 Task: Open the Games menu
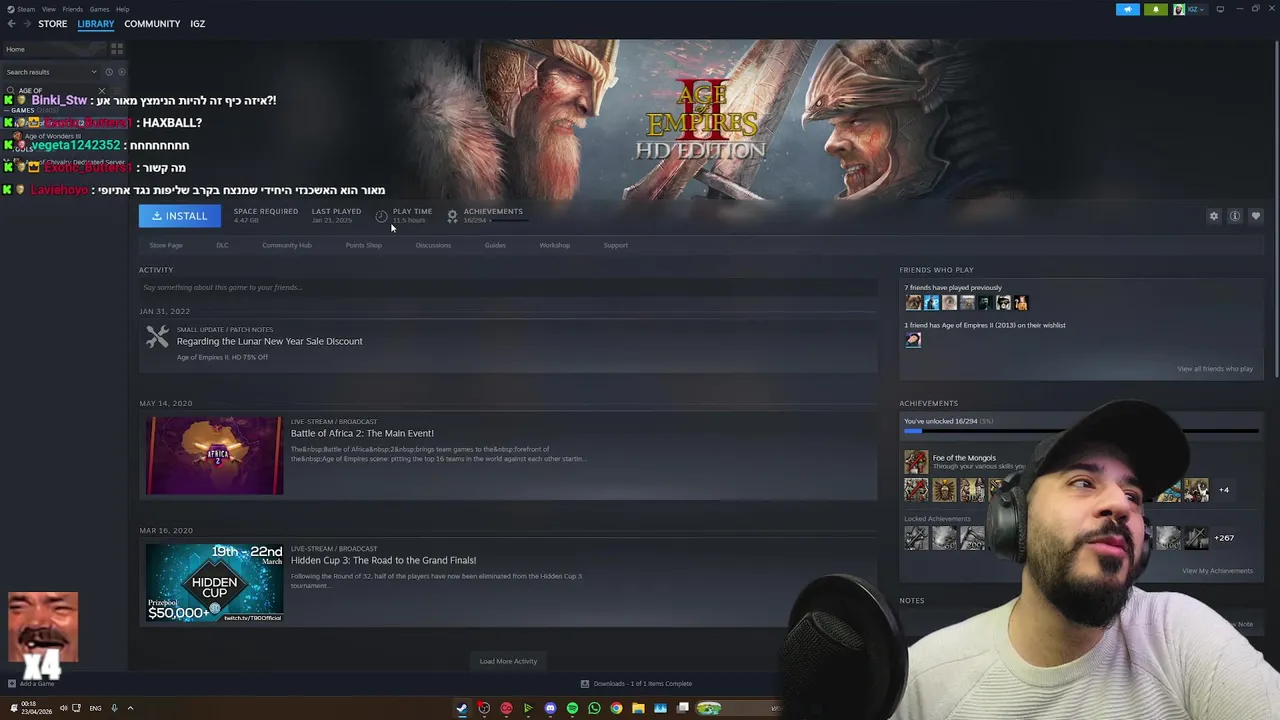[99, 9]
